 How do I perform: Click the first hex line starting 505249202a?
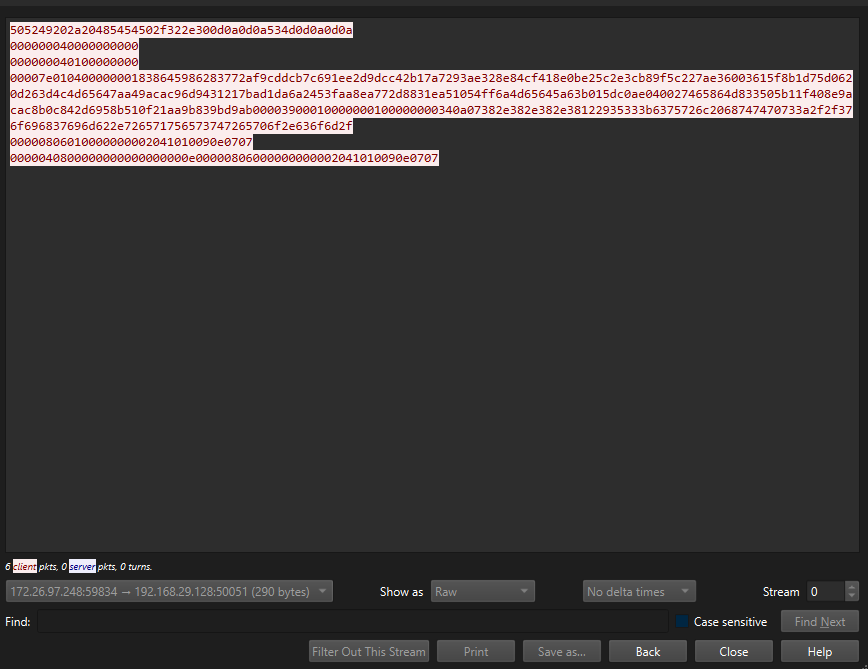click(x=181, y=30)
